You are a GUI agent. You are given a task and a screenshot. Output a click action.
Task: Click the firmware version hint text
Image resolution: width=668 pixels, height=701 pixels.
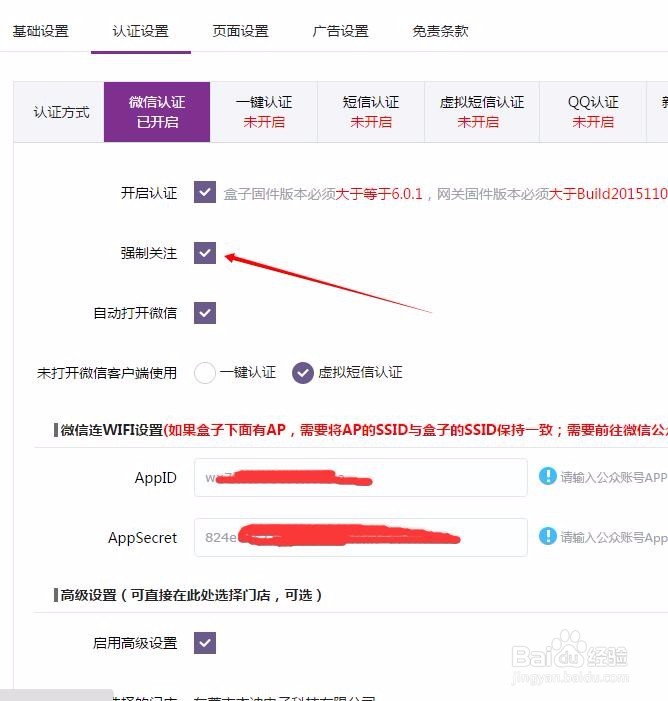445,194
